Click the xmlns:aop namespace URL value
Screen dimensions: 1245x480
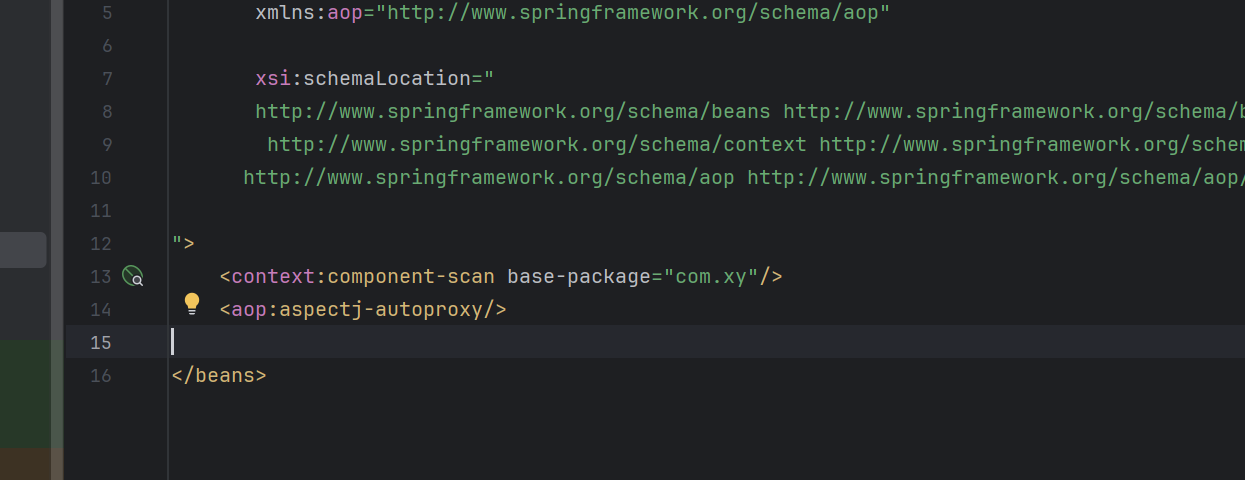tap(632, 14)
